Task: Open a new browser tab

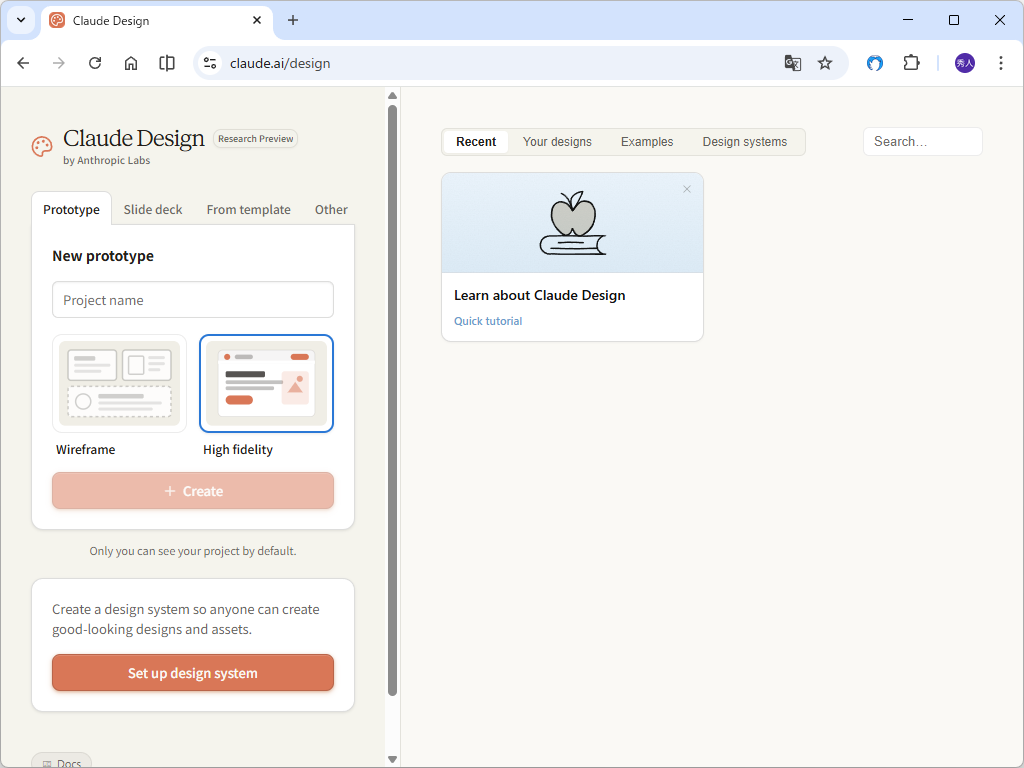Action: point(293,20)
